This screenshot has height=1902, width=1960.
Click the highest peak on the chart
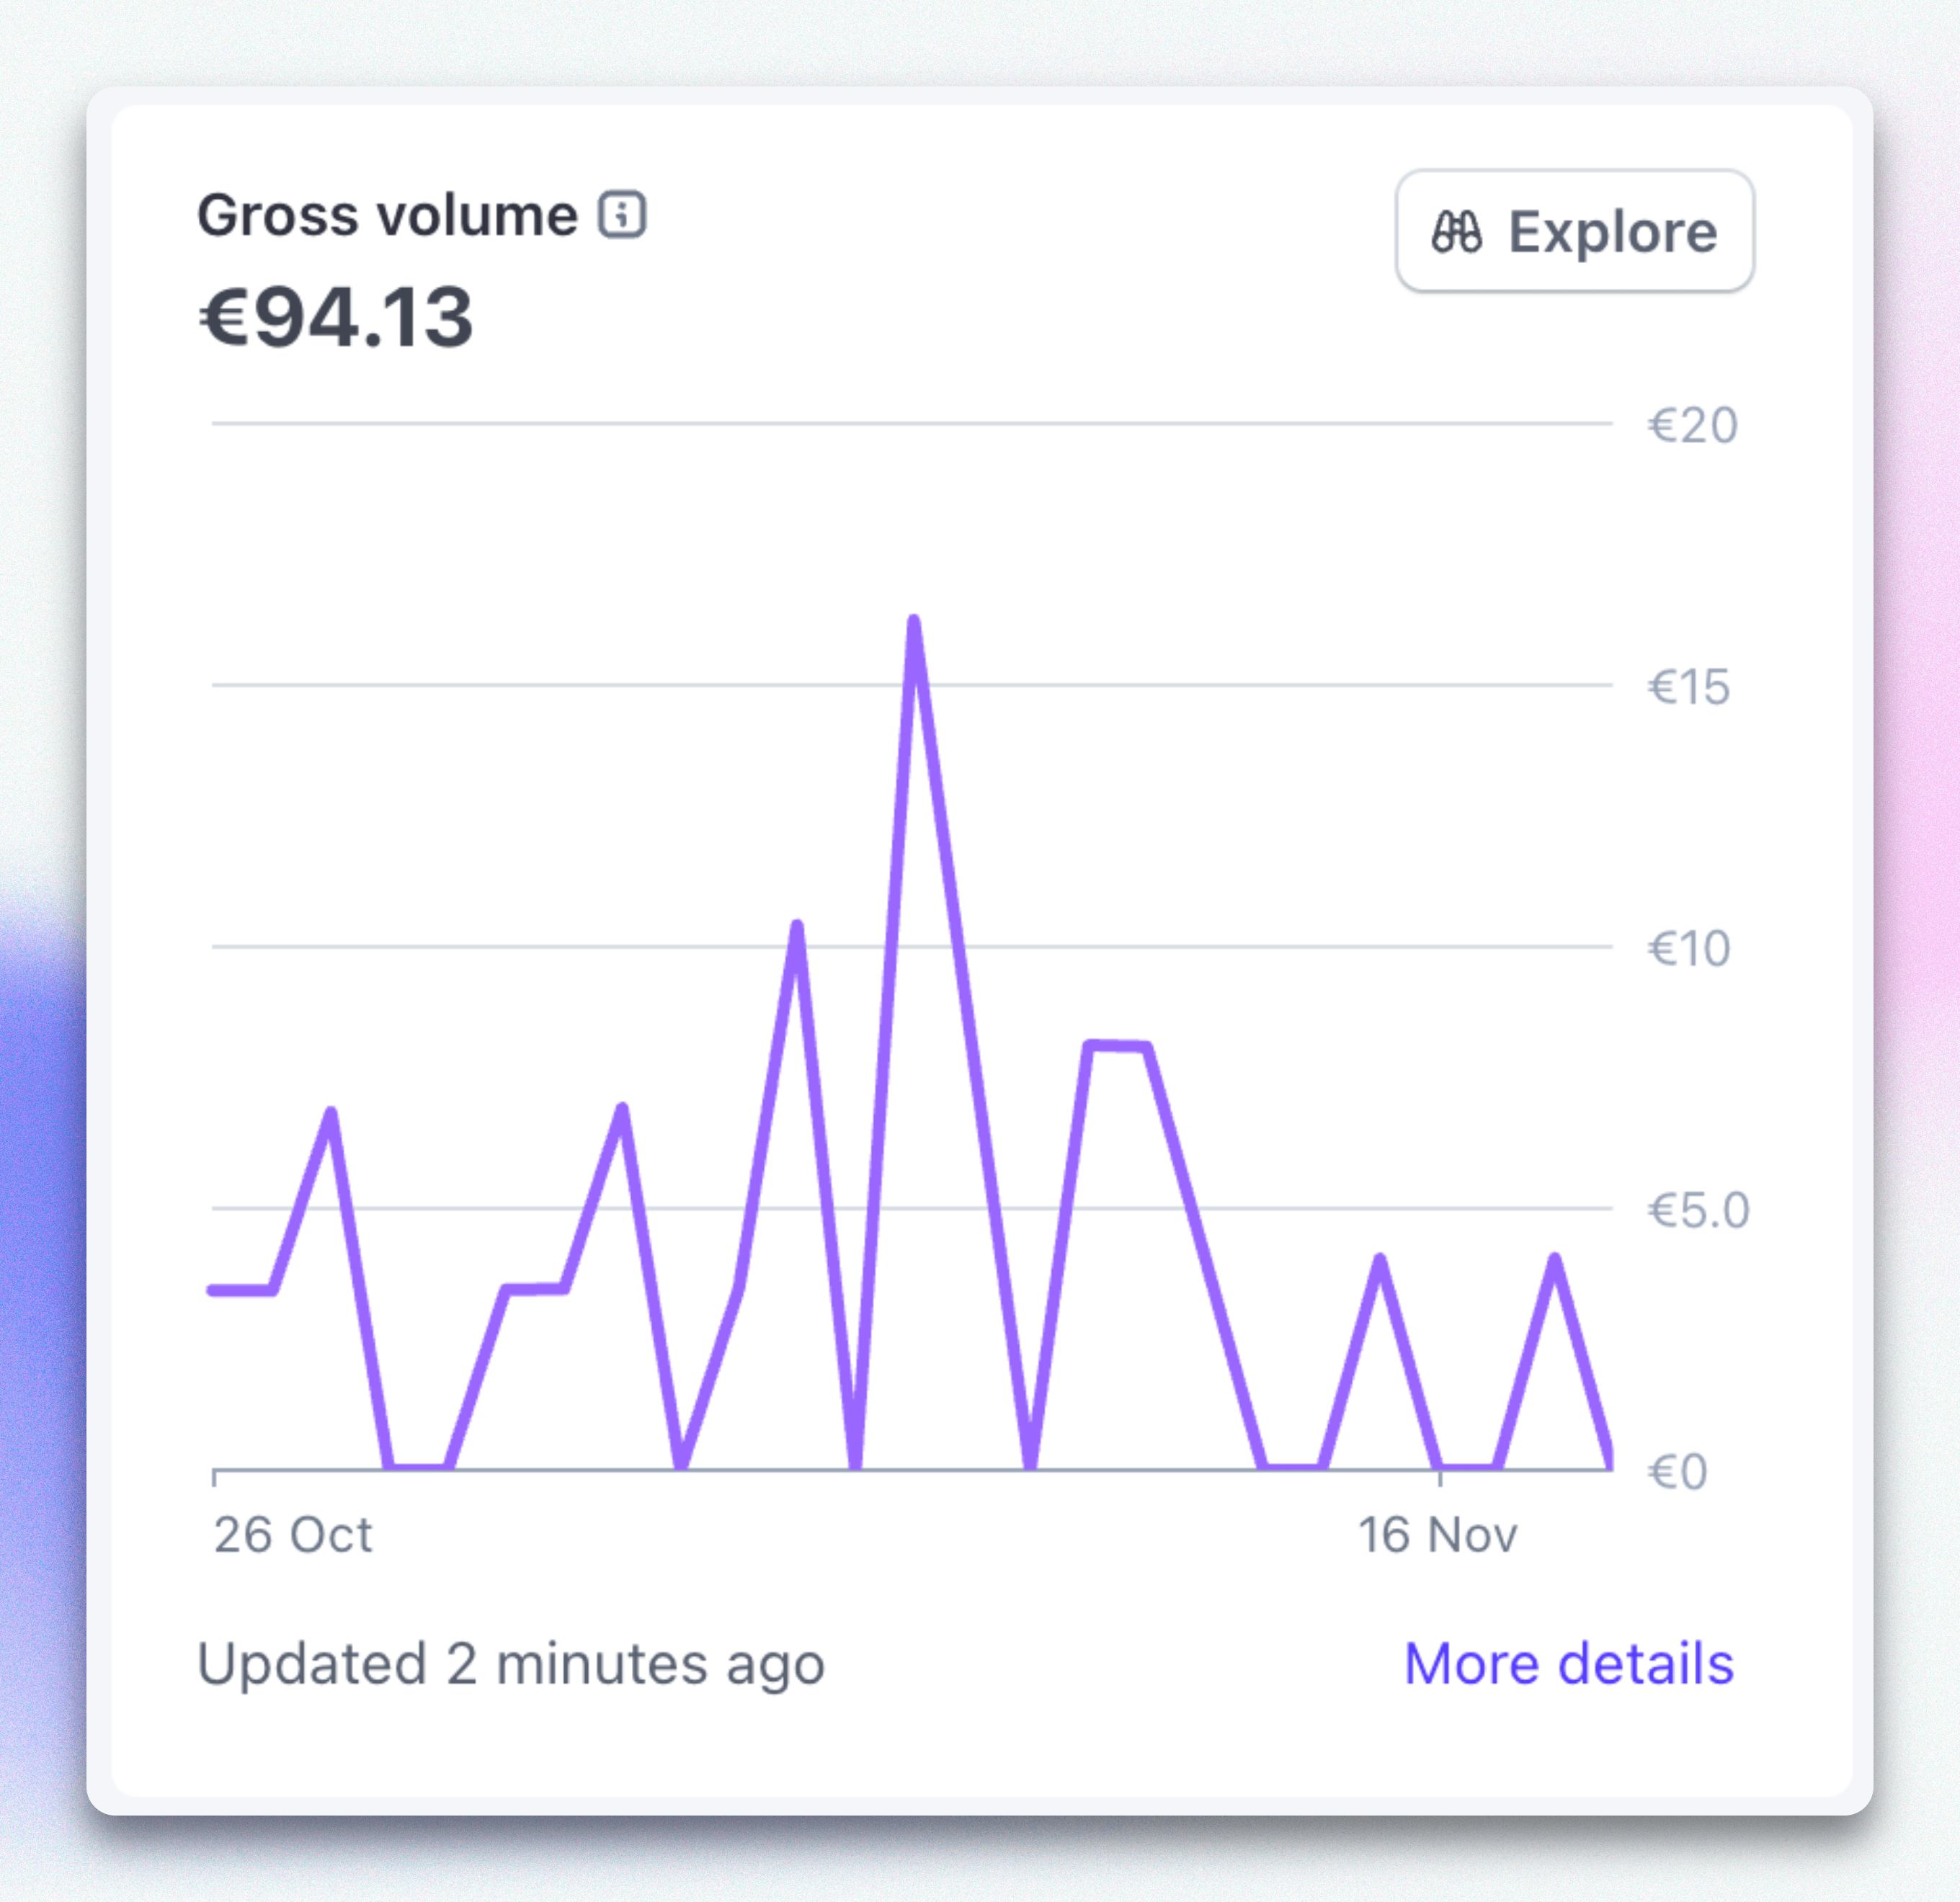[914, 623]
